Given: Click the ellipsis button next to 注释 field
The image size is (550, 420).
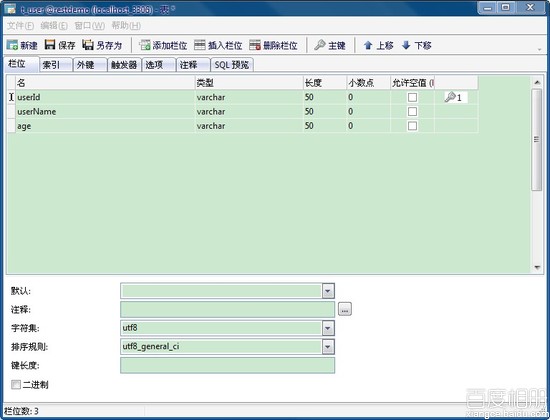Looking at the screenshot, I should [x=345, y=309].
